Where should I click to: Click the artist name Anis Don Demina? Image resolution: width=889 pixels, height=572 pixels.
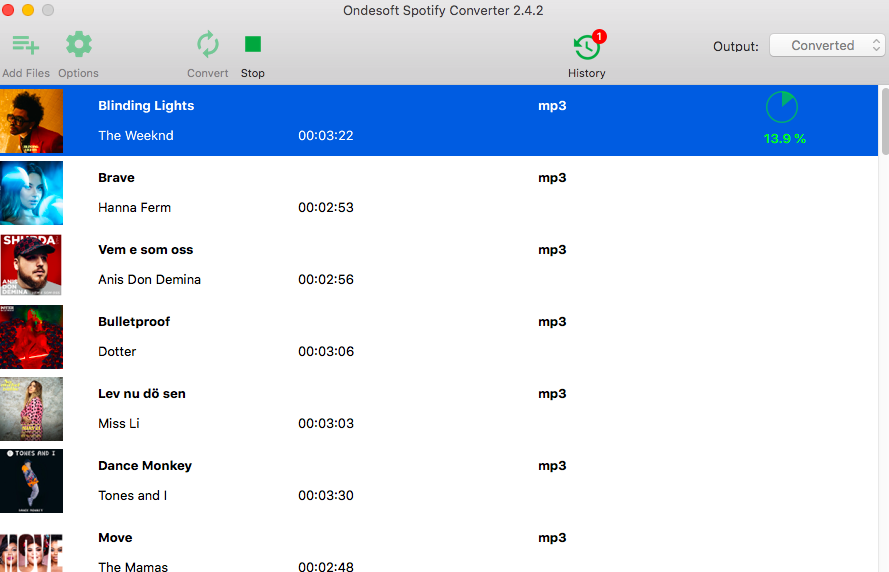pos(150,279)
